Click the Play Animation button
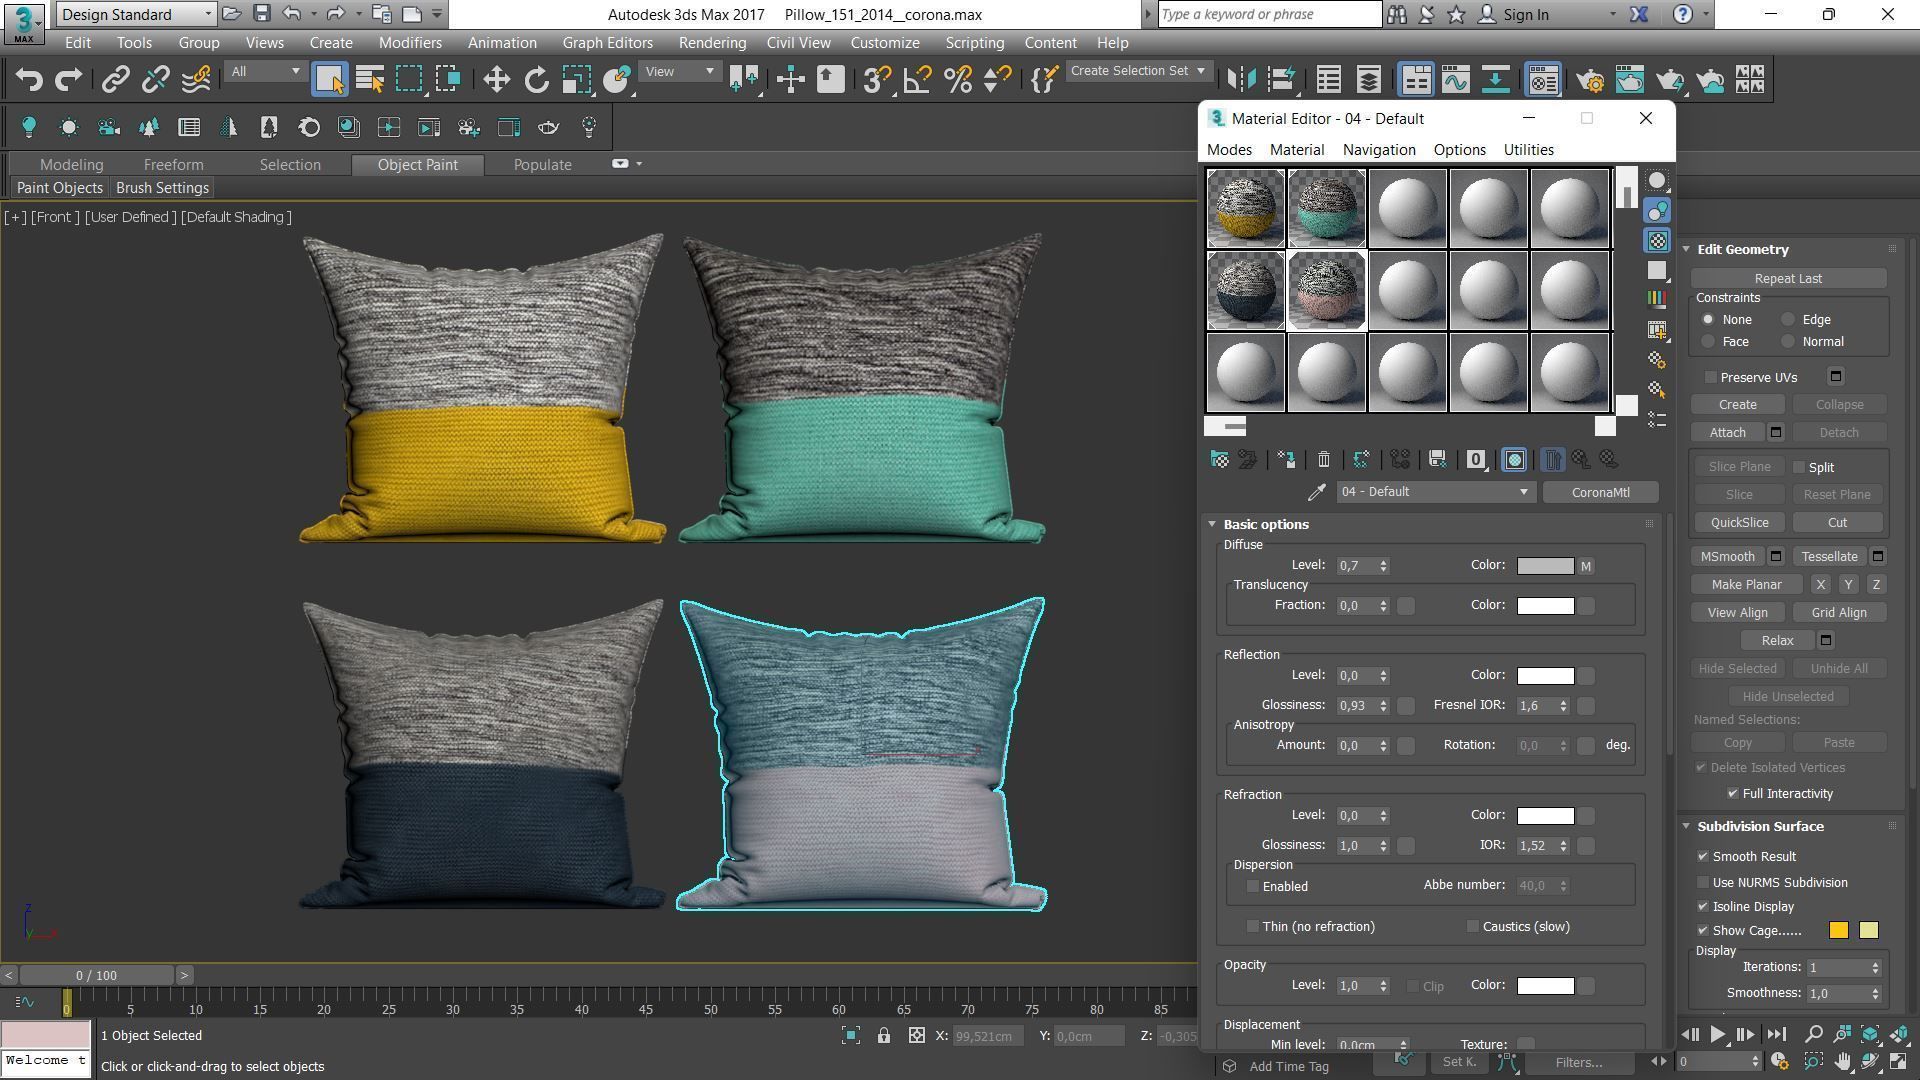The width and height of the screenshot is (1920, 1080). click(x=1717, y=1035)
